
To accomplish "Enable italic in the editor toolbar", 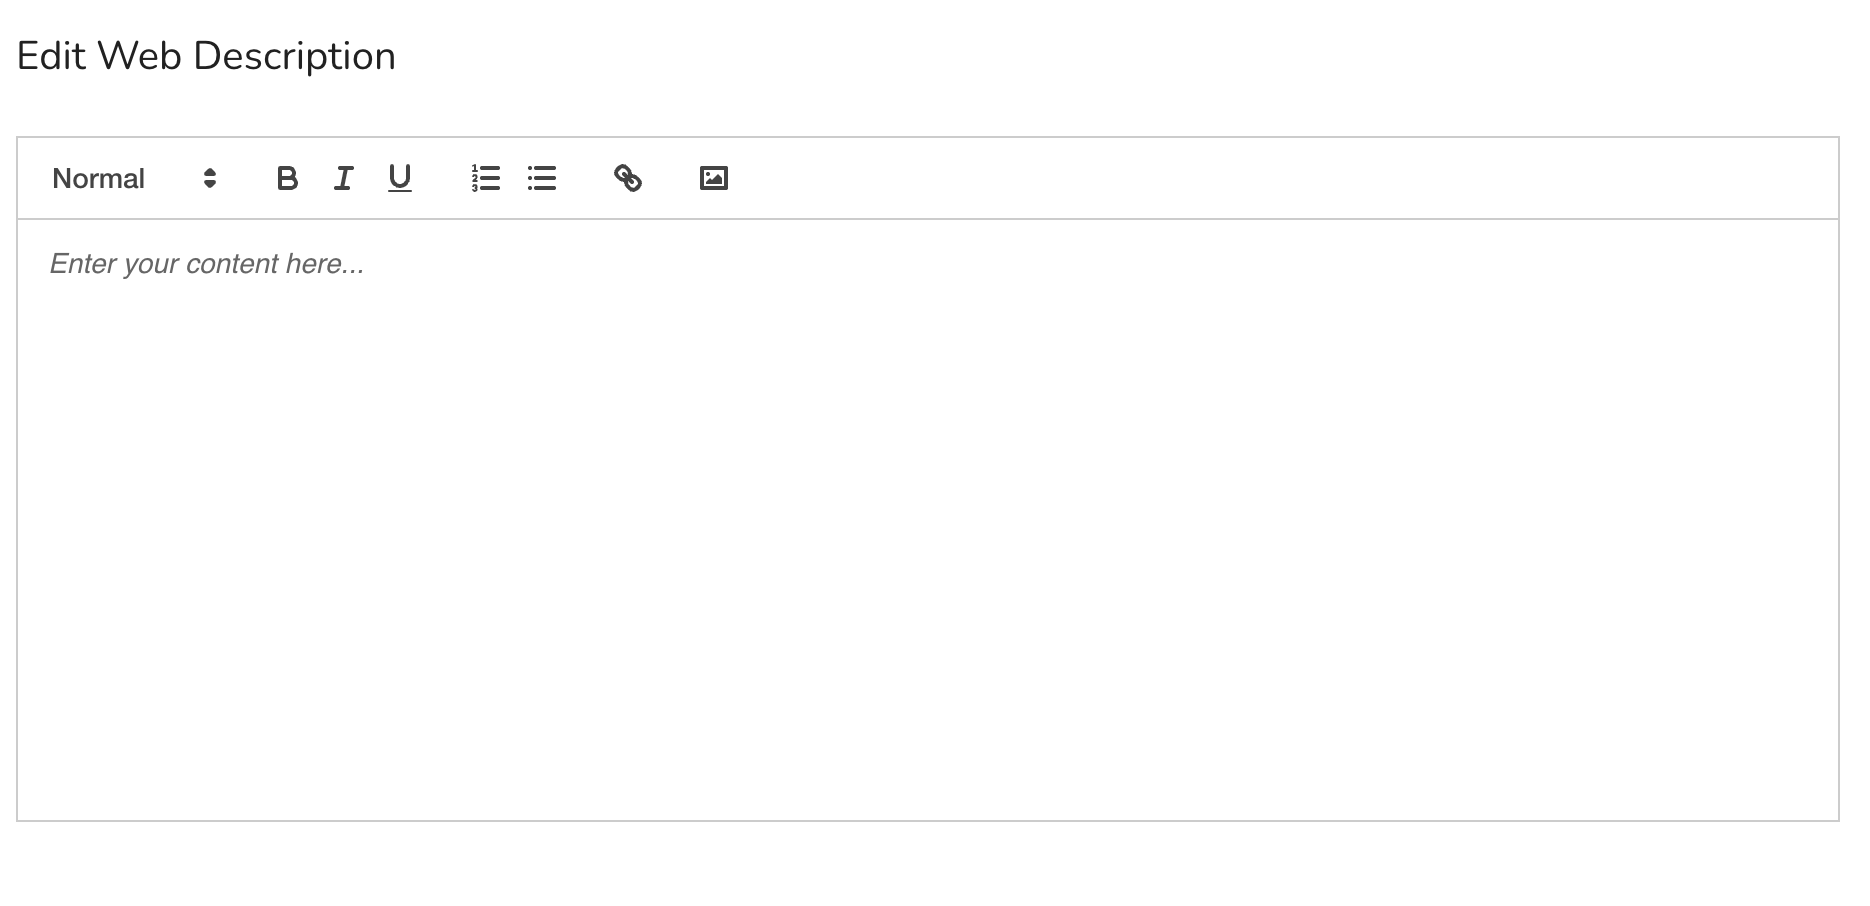I will point(343,178).
